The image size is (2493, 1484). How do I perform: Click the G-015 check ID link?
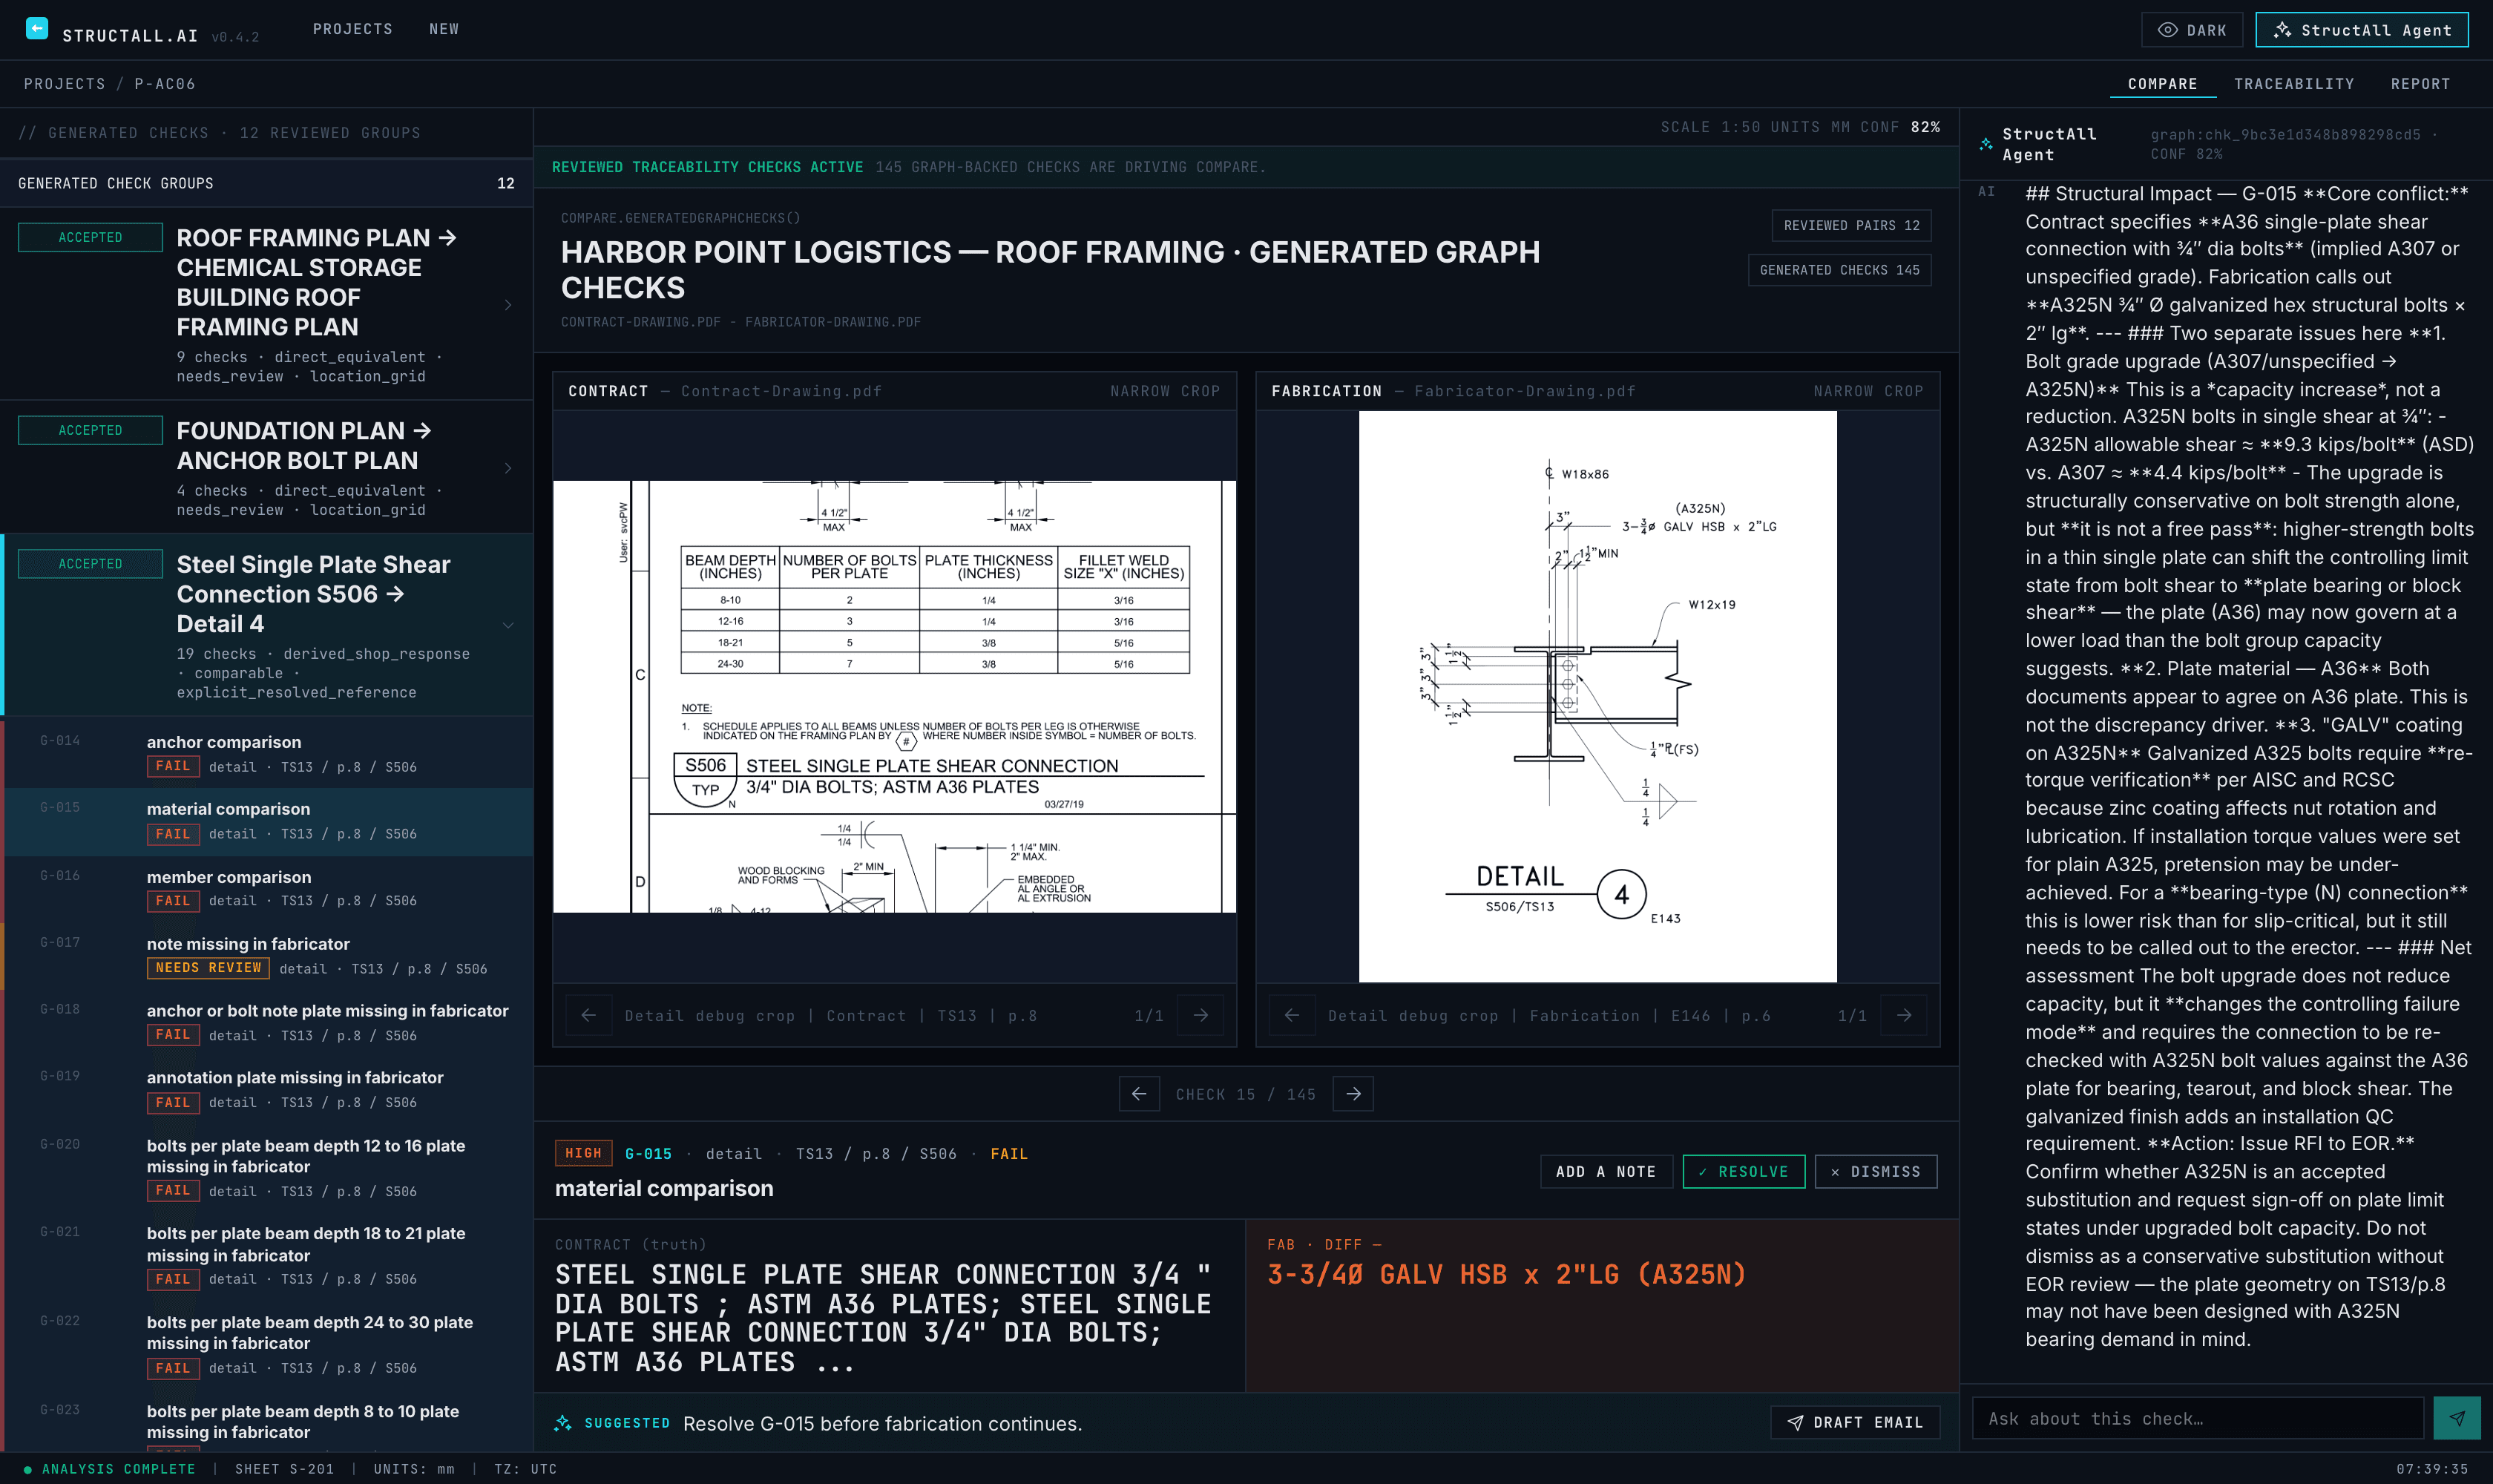[x=648, y=1153]
